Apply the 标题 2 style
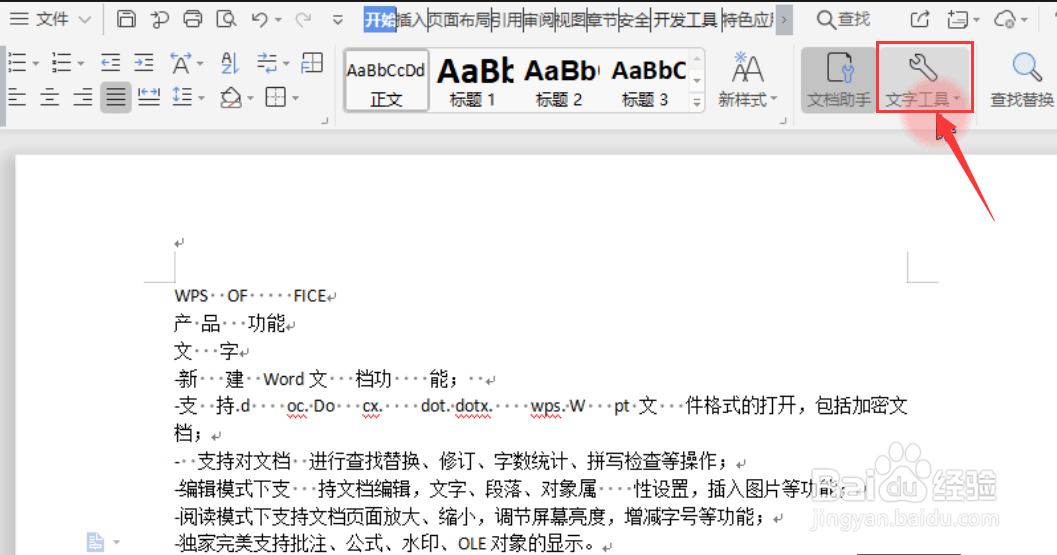This screenshot has width=1057, height=555. (x=559, y=81)
